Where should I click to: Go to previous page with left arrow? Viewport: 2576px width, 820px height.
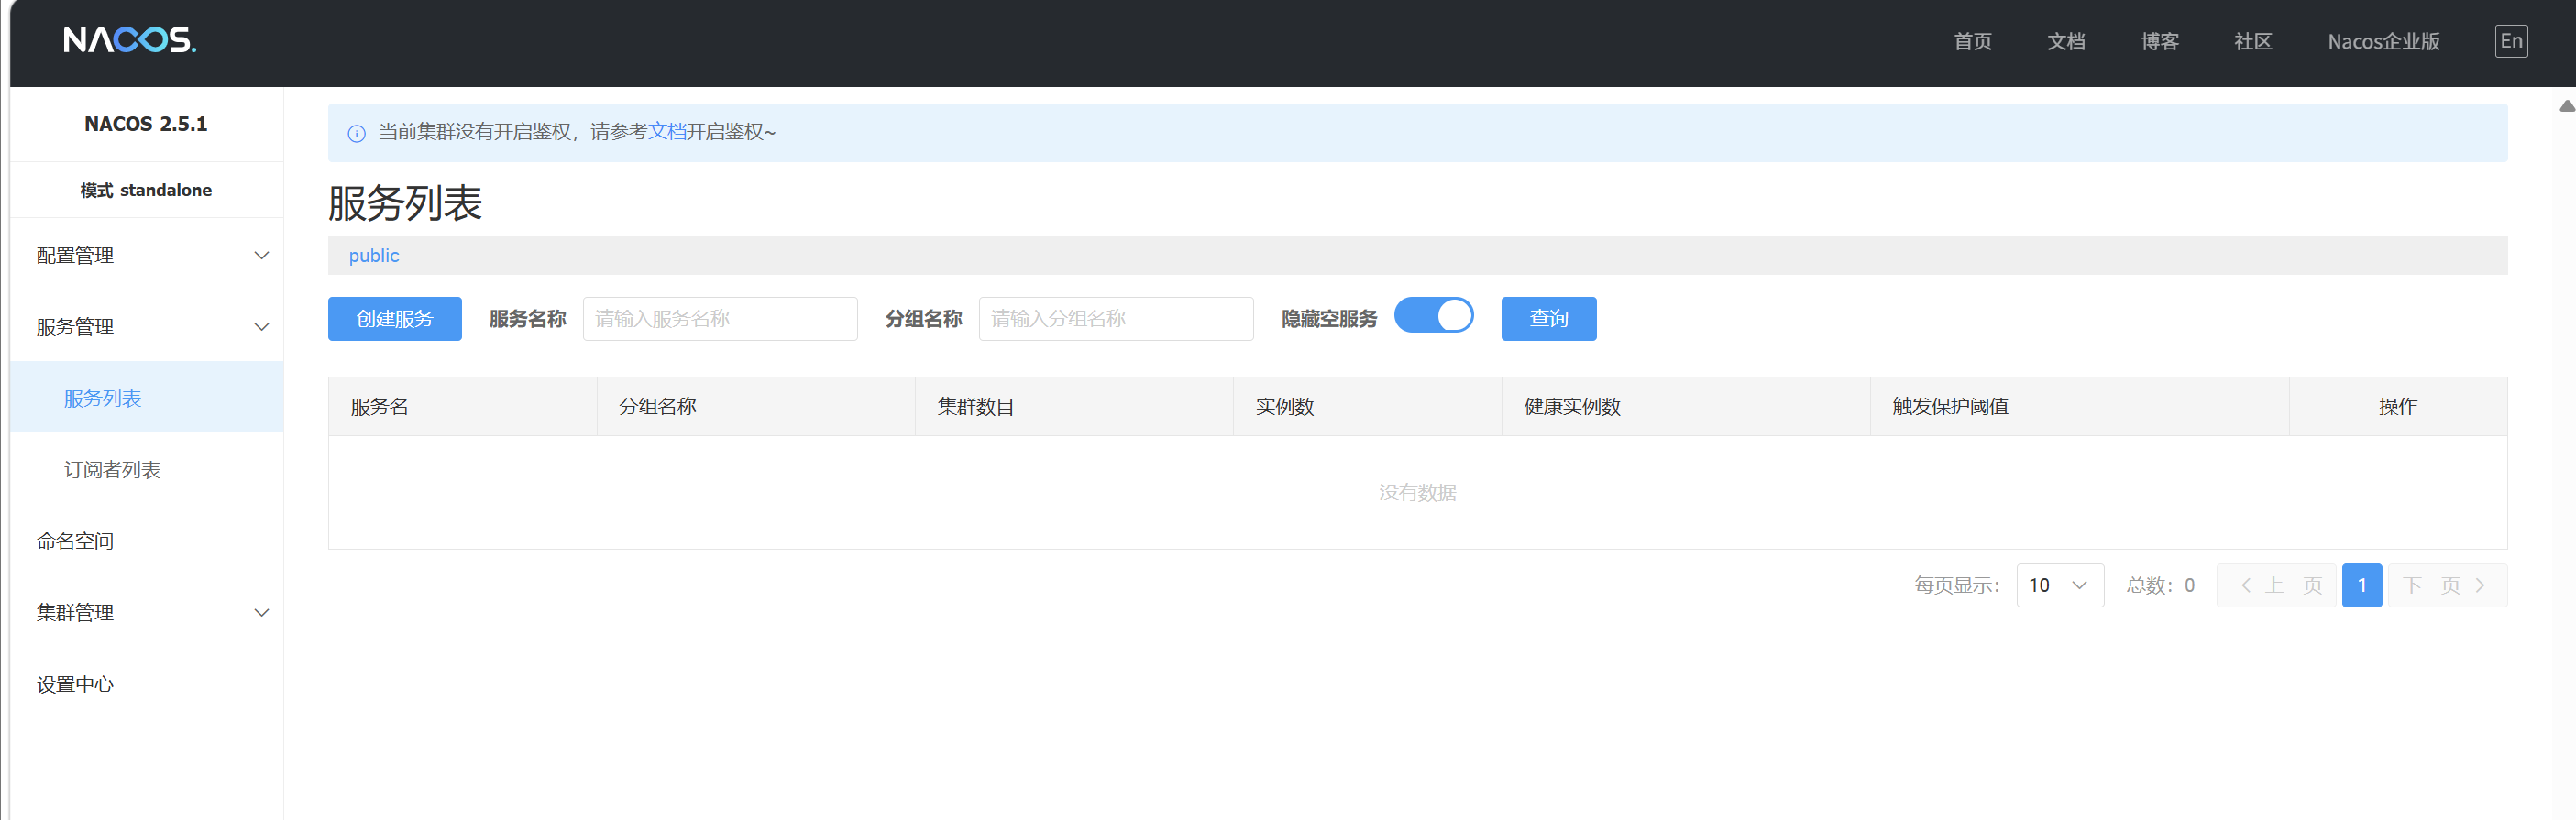pyautogui.click(x=2246, y=585)
